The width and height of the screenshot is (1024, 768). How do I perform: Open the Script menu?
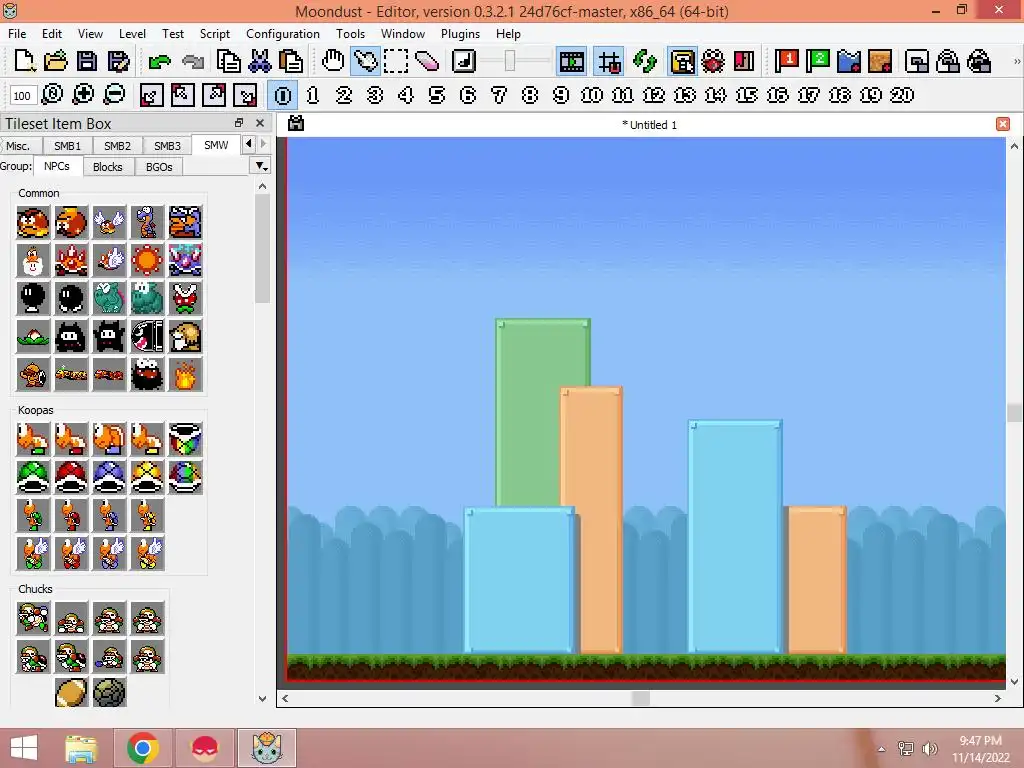click(215, 34)
